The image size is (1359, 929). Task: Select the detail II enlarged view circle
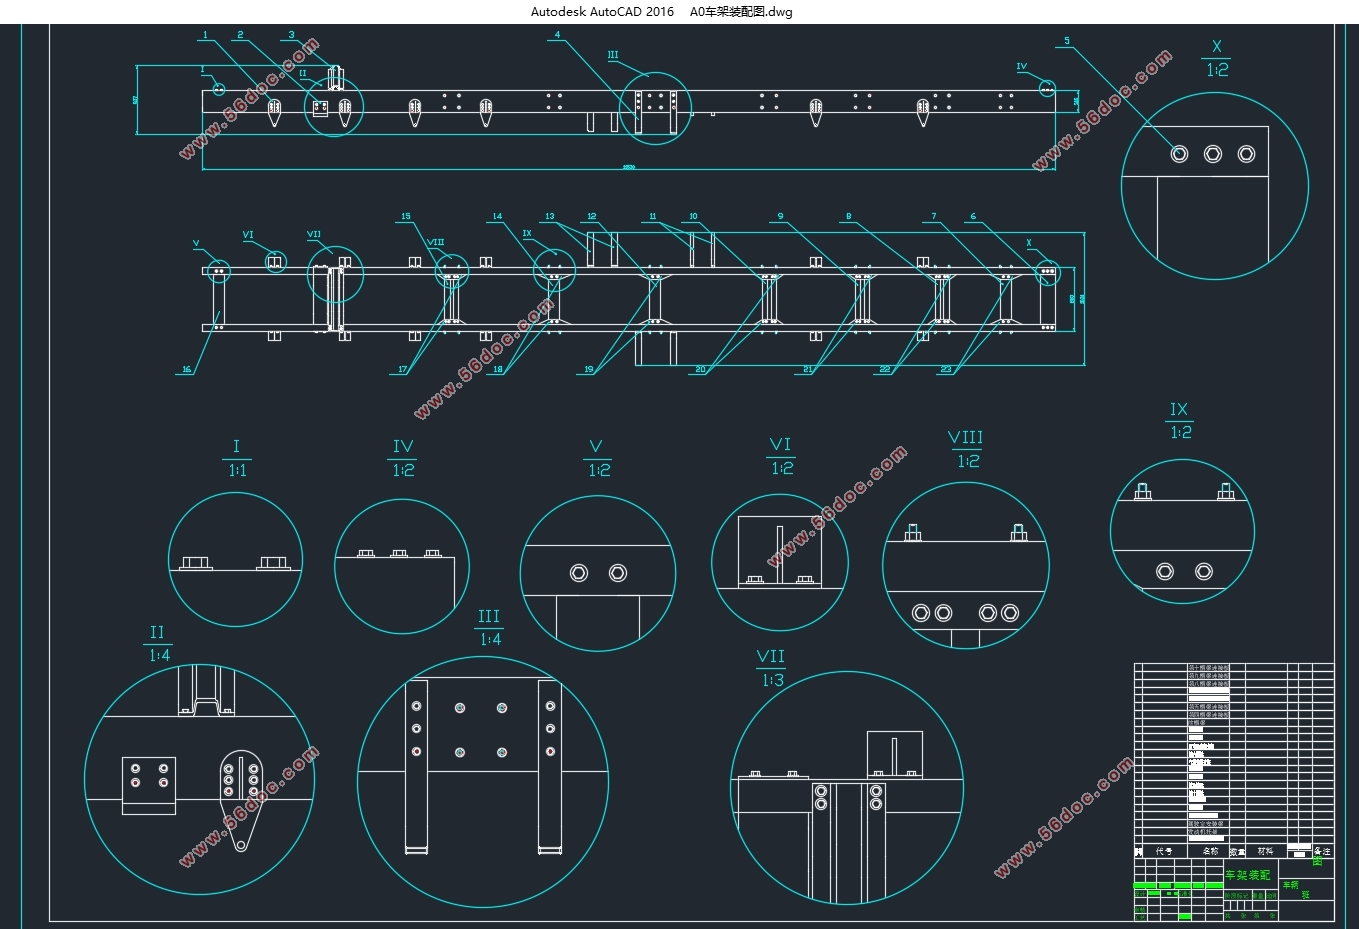click(x=199, y=778)
